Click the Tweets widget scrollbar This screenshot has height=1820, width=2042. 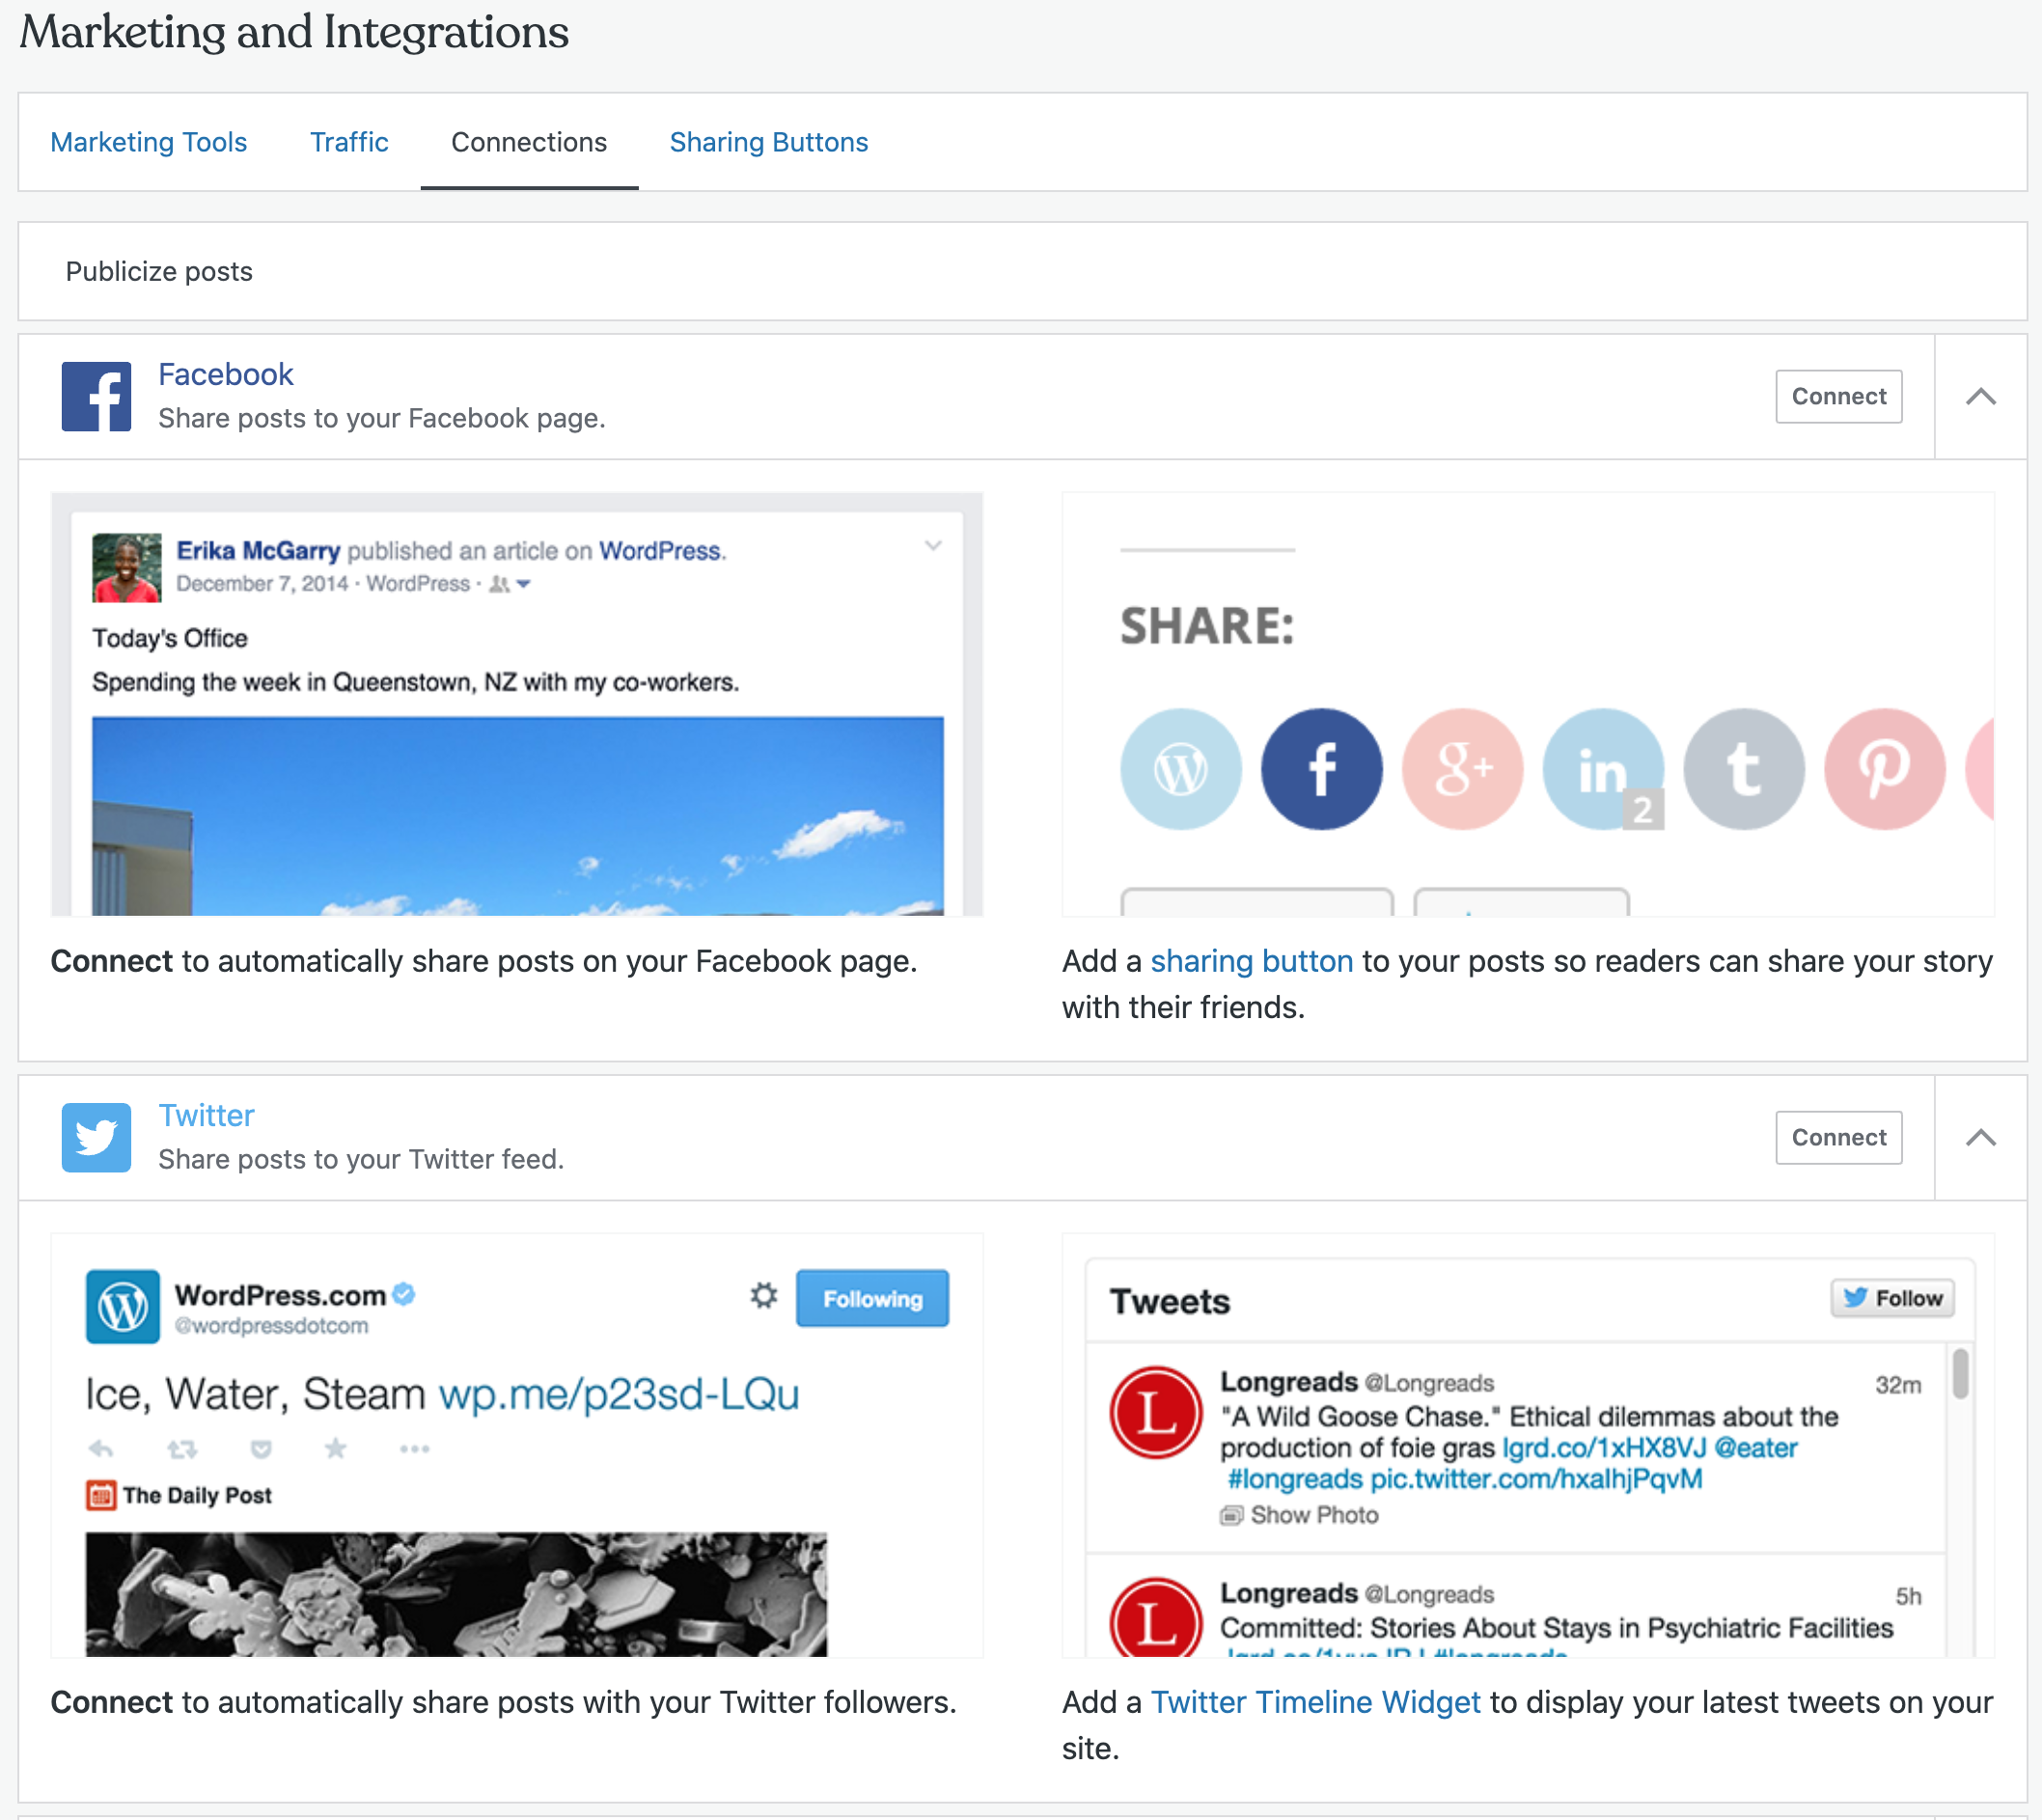point(1961,1373)
